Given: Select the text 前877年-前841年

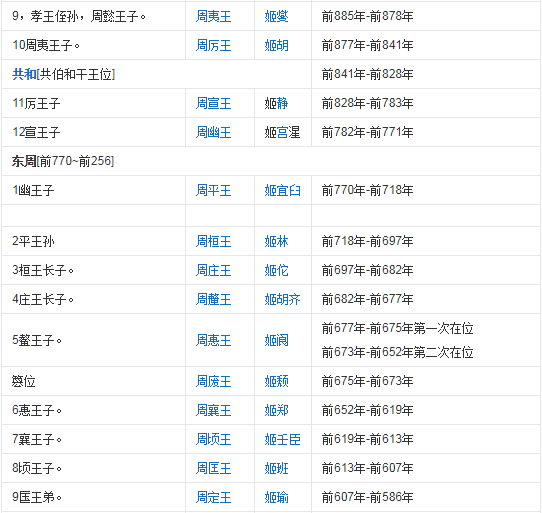Looking at the screenshot, I should [x=367, y=45].
